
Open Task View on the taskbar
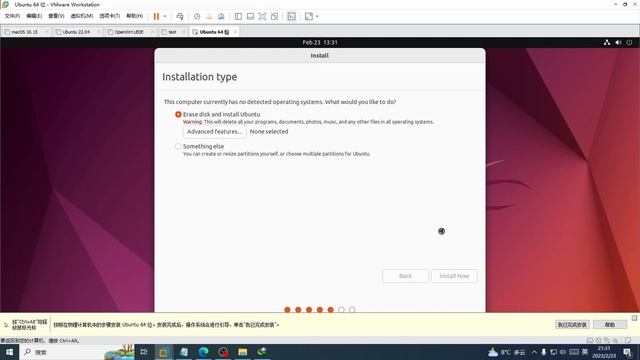pyautogui.click(x=144, y=352)
